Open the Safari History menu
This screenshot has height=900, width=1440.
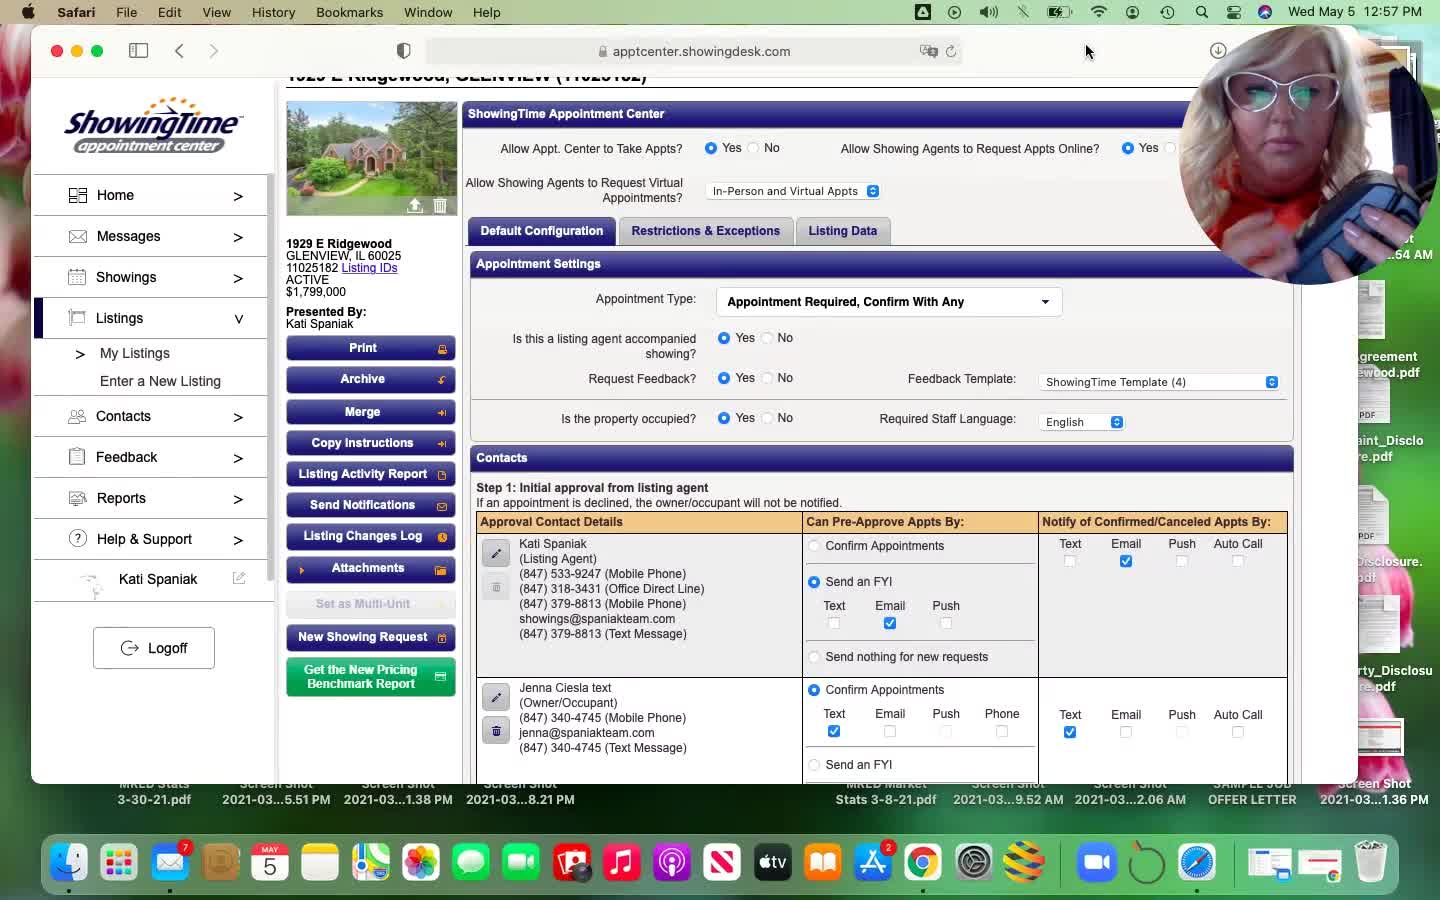(x=273, y=12)
